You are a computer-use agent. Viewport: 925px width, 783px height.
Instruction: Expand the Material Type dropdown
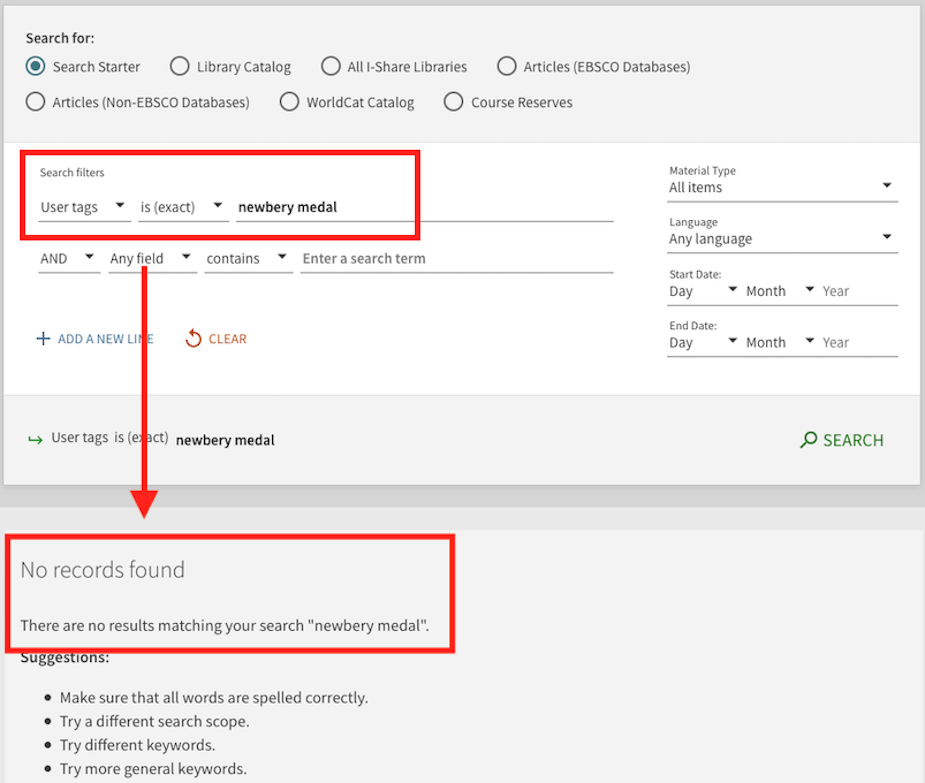(x=782, y=187)
